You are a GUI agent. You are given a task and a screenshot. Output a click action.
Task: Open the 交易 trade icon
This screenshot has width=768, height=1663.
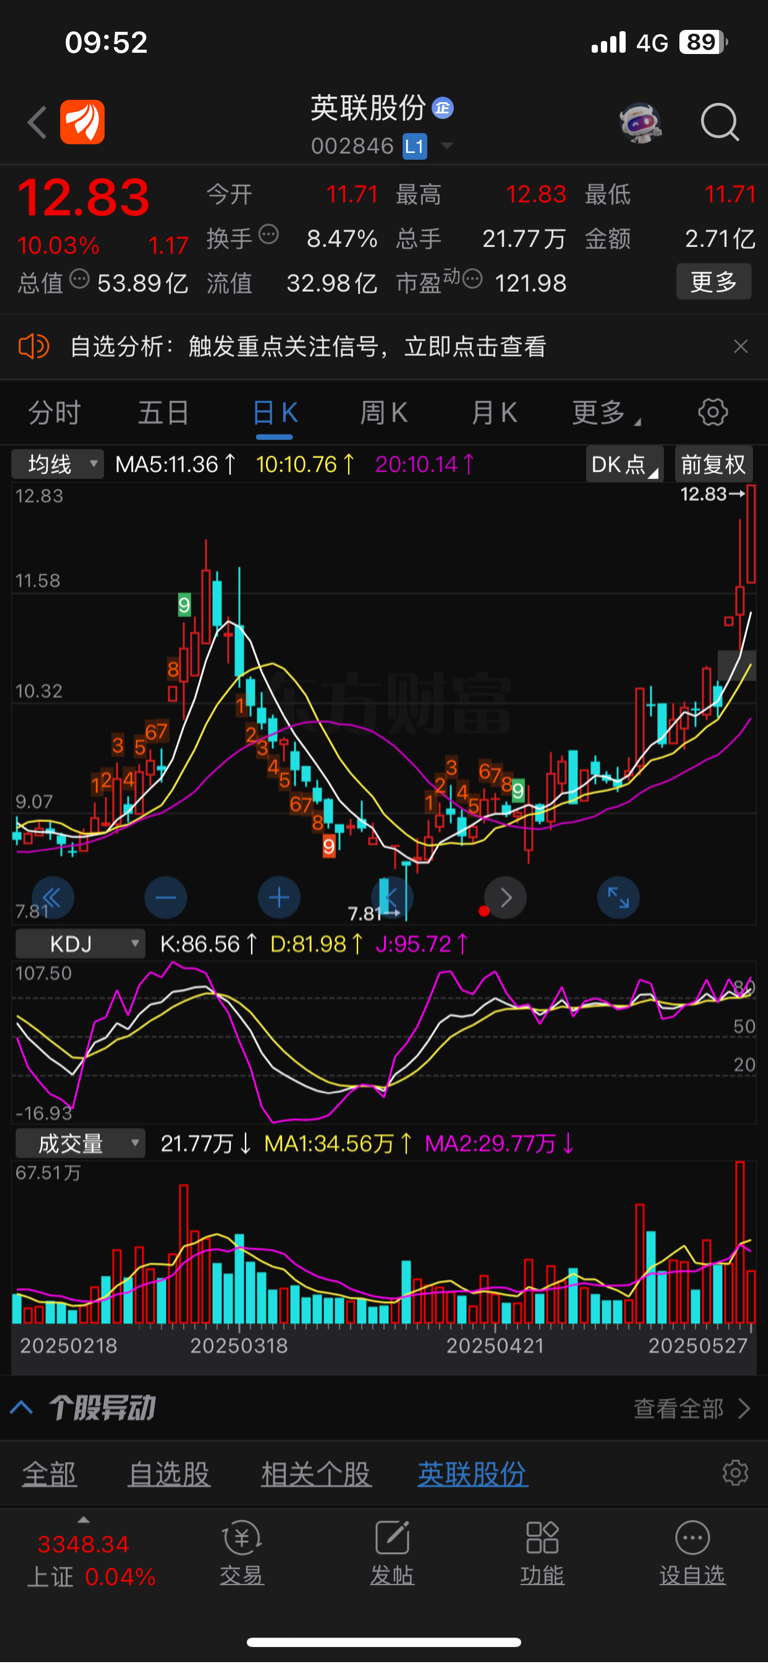click(x=242, y=1553)
